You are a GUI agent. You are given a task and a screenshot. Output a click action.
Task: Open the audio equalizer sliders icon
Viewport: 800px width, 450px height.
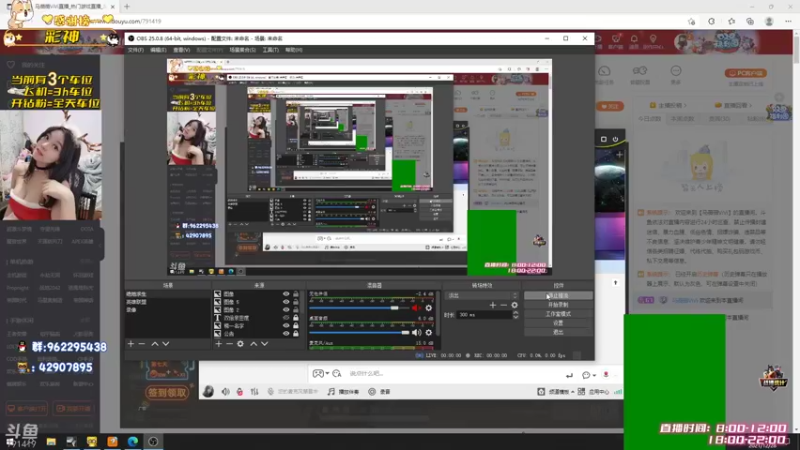click(254, 392)
